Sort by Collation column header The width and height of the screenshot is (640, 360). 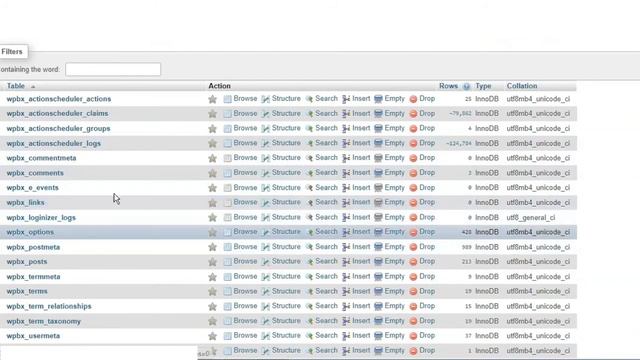click(x=522, y=86)
